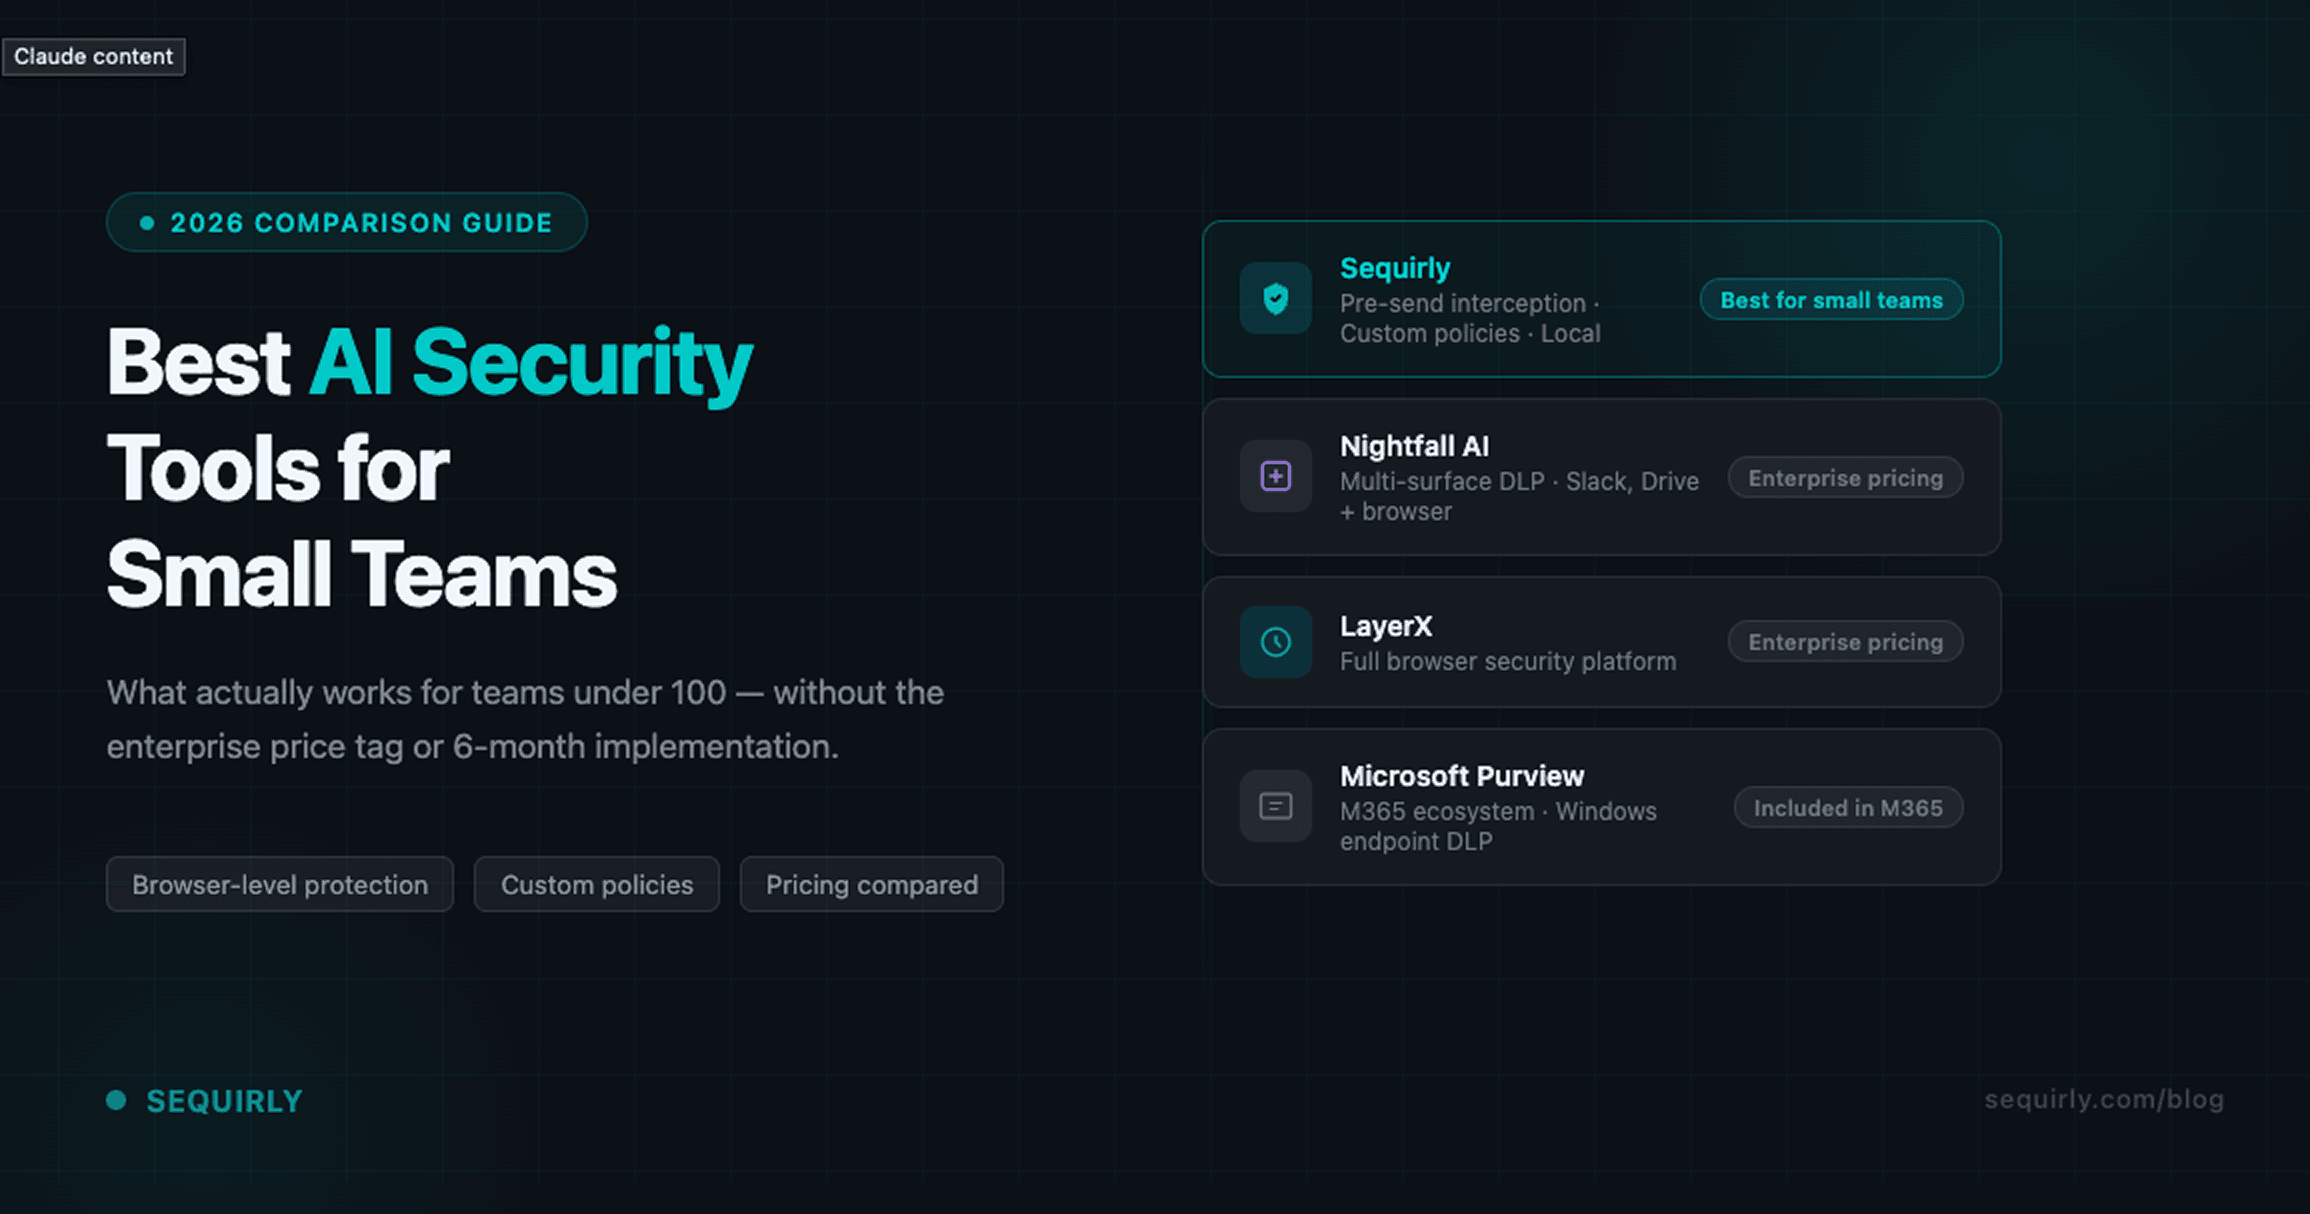Expand the Sequirly comparison card
2310x1214 pixels.
pos(1600,299)
